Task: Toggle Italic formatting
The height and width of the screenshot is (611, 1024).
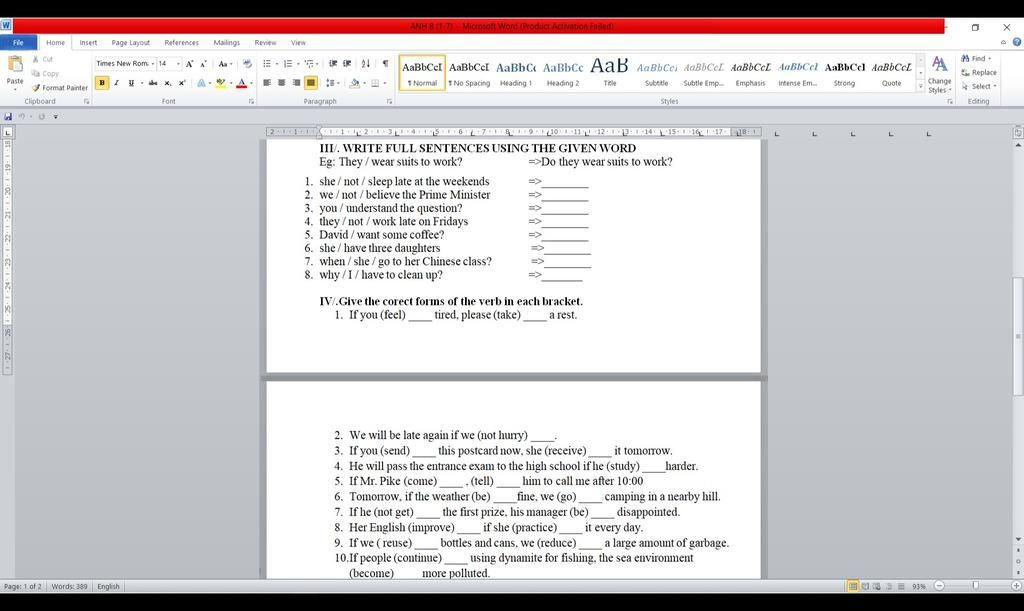Action: 116,83
